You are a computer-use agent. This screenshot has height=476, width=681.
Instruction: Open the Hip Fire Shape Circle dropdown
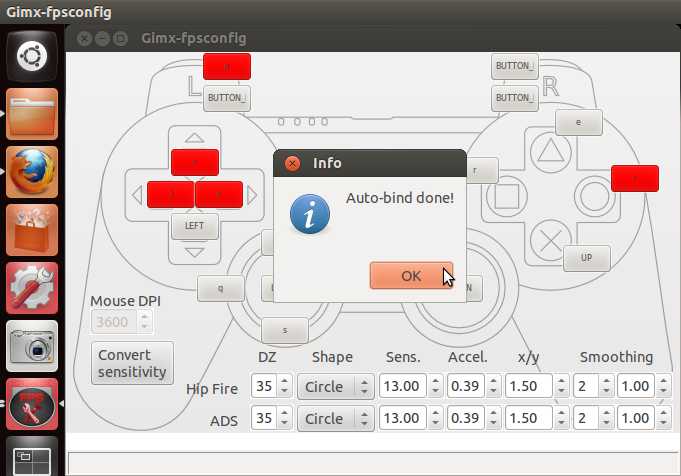pos(335,387)
